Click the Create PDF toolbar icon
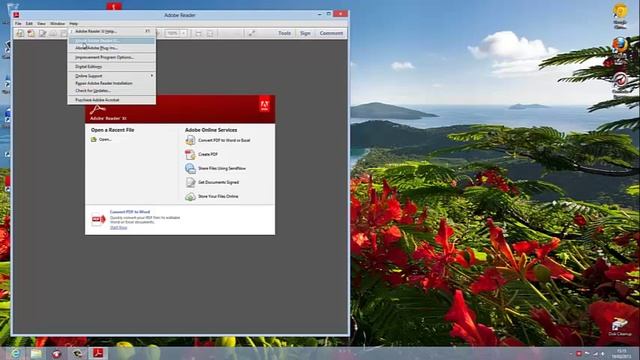This screenshot has height=360, width=640. pyautogui.click(x=31, y=33)
